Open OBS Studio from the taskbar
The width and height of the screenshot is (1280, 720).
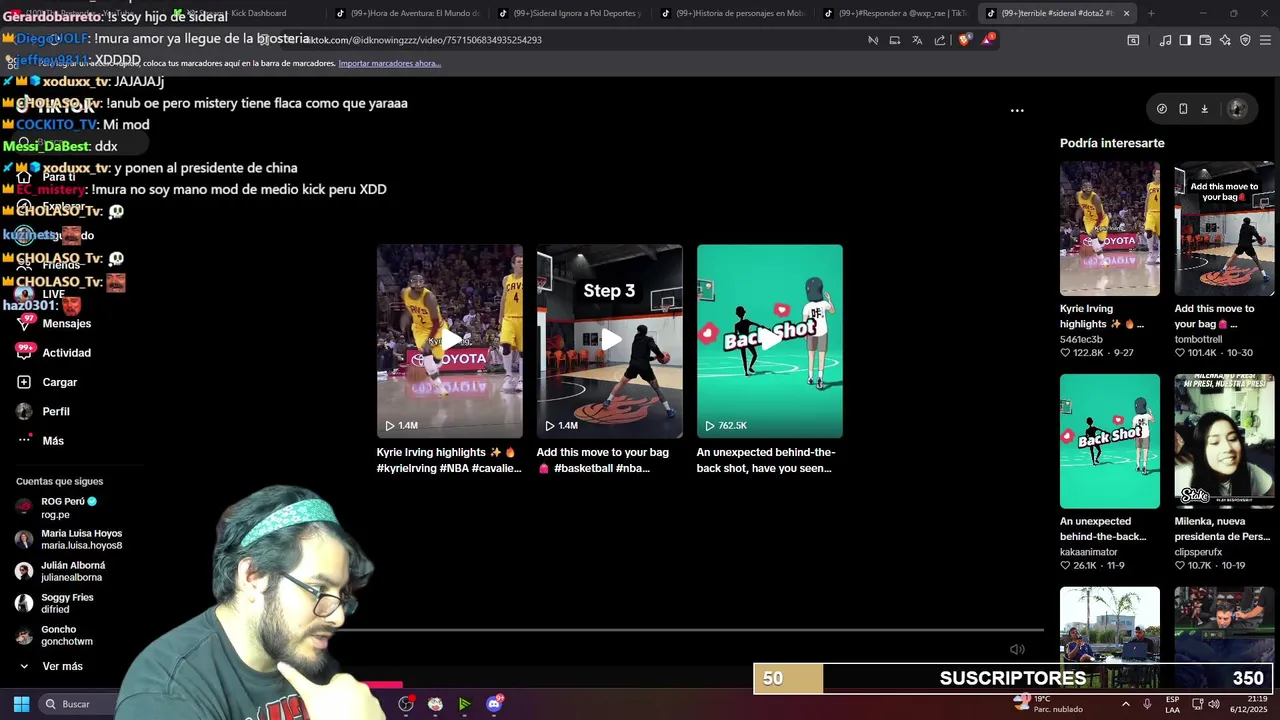tap(406, 704)
